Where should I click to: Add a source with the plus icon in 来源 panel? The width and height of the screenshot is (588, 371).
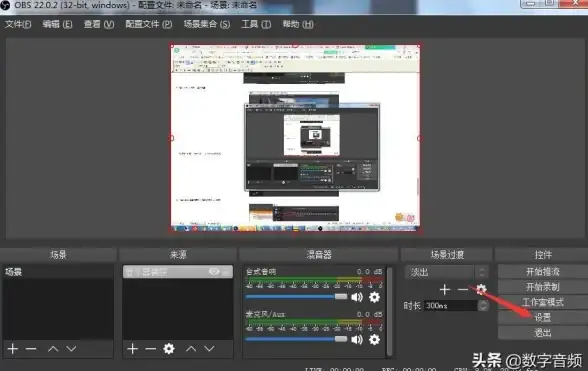132,349
